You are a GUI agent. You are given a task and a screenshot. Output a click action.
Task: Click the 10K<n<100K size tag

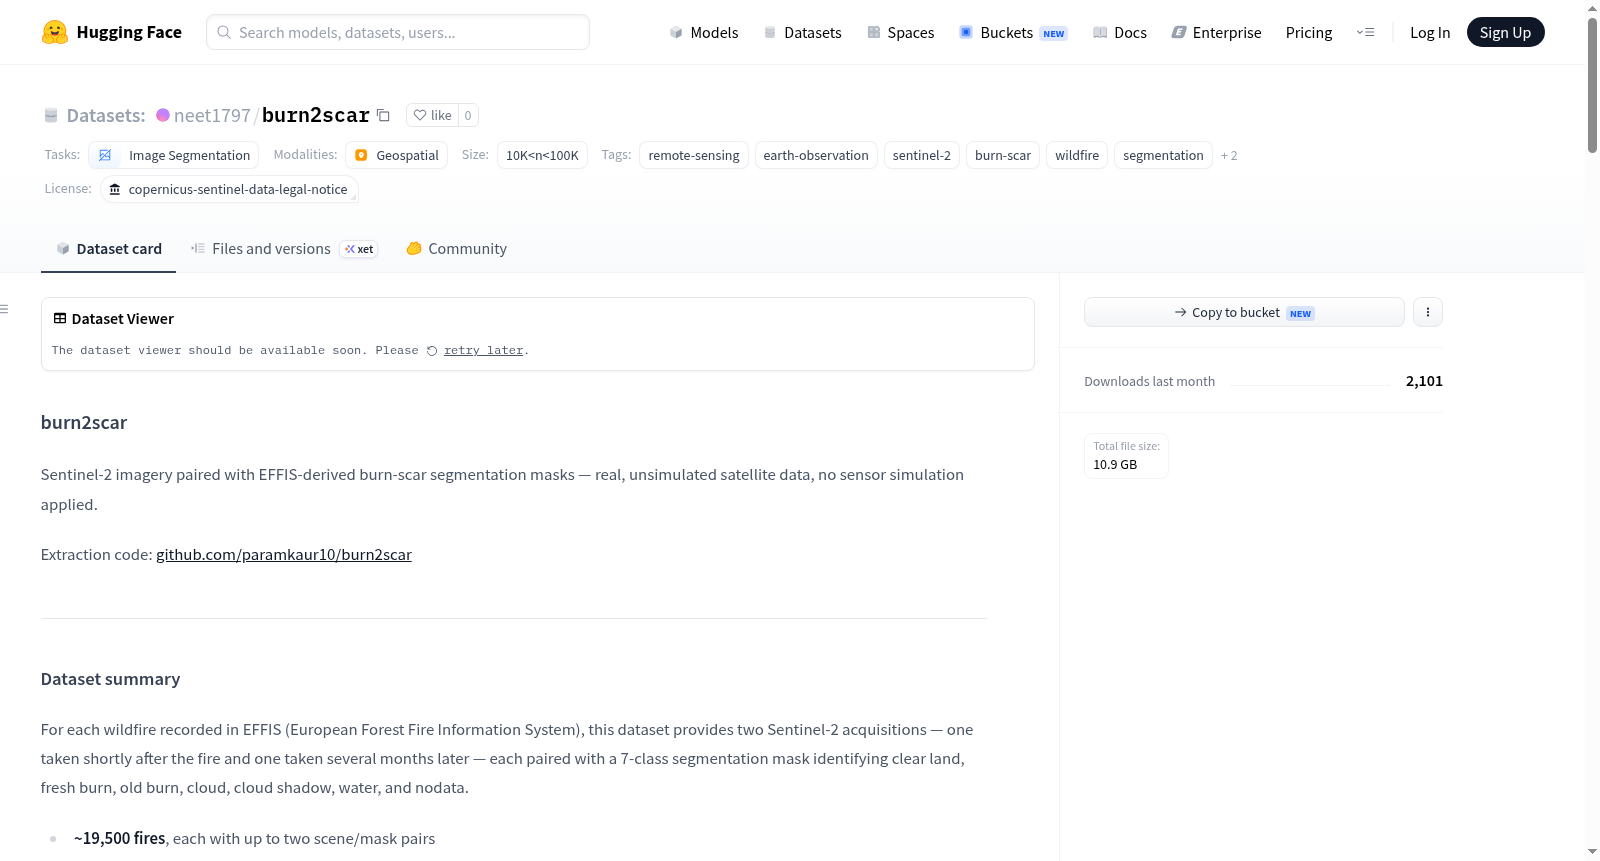(x=542, y=155)
